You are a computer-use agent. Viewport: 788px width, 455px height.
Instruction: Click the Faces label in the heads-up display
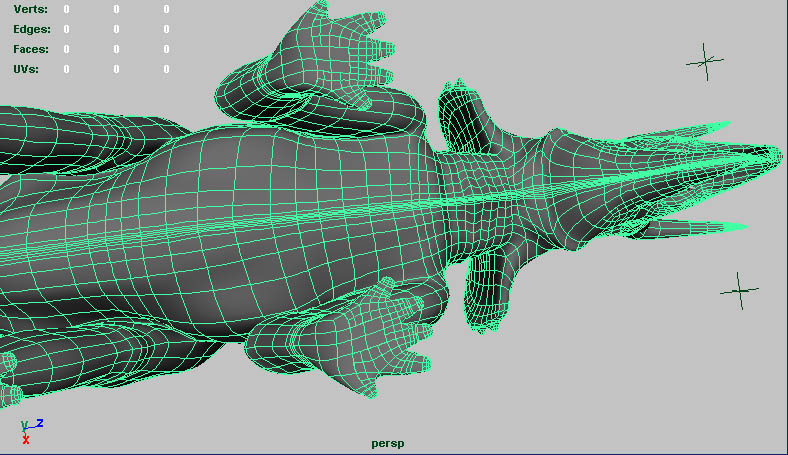[31, 49]
